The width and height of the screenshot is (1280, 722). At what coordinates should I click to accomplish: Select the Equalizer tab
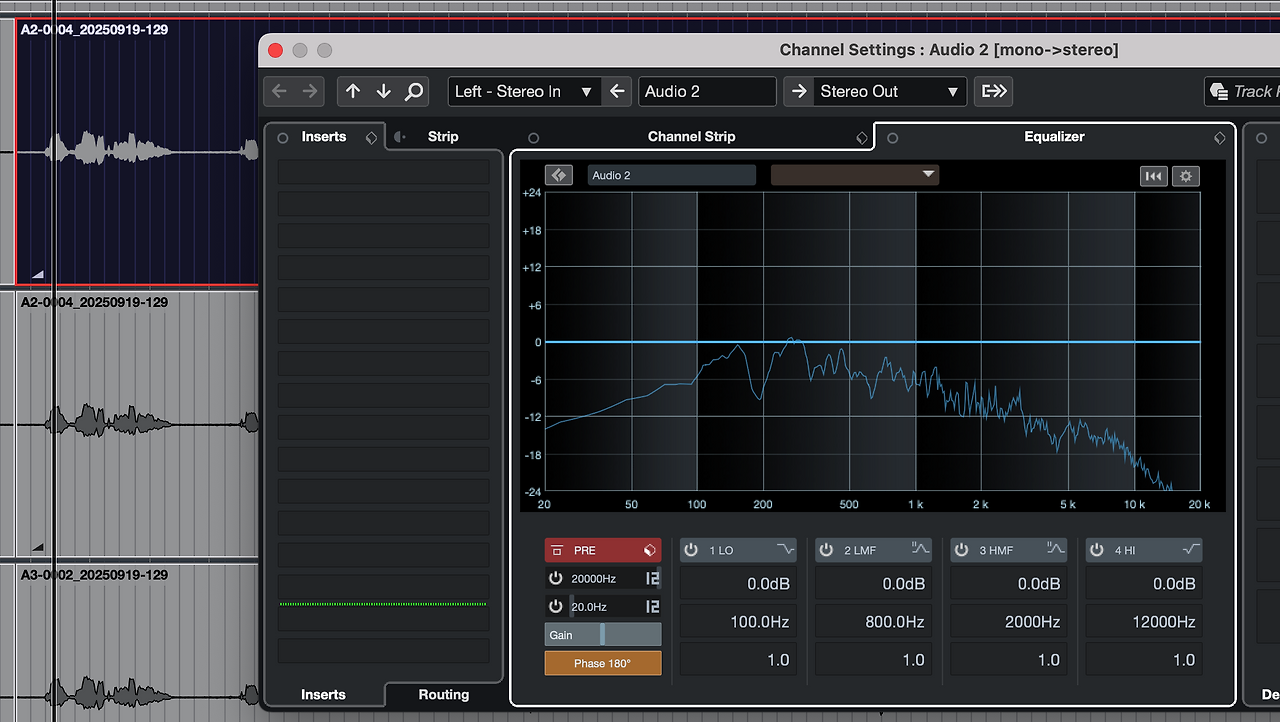tap(1054, 137)
